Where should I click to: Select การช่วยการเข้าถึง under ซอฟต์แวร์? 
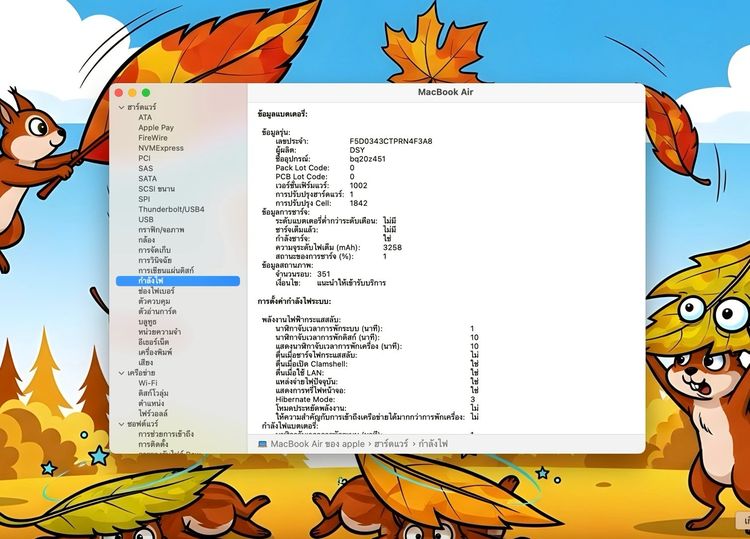point(166,434)
